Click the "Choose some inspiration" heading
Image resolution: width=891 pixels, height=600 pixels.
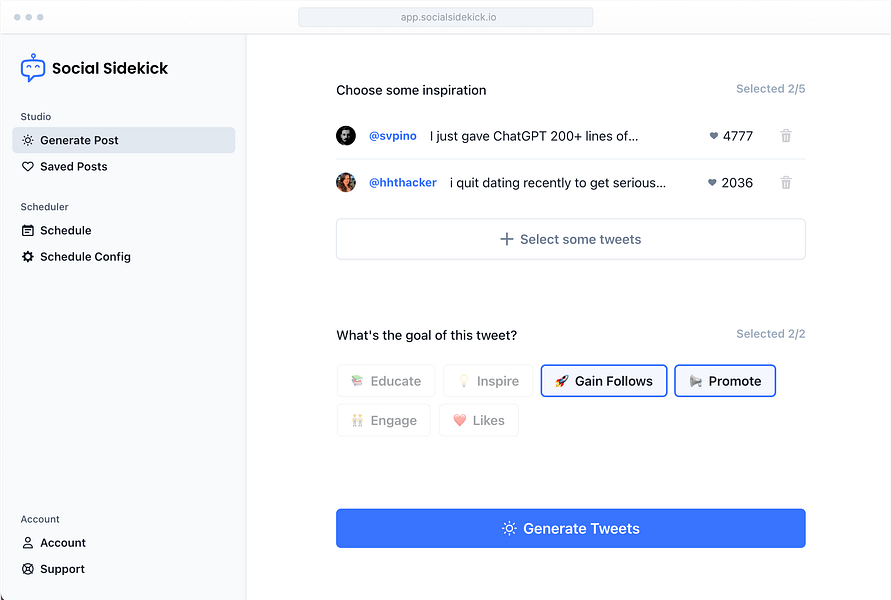pyautogui.click(x=411, y=90)
